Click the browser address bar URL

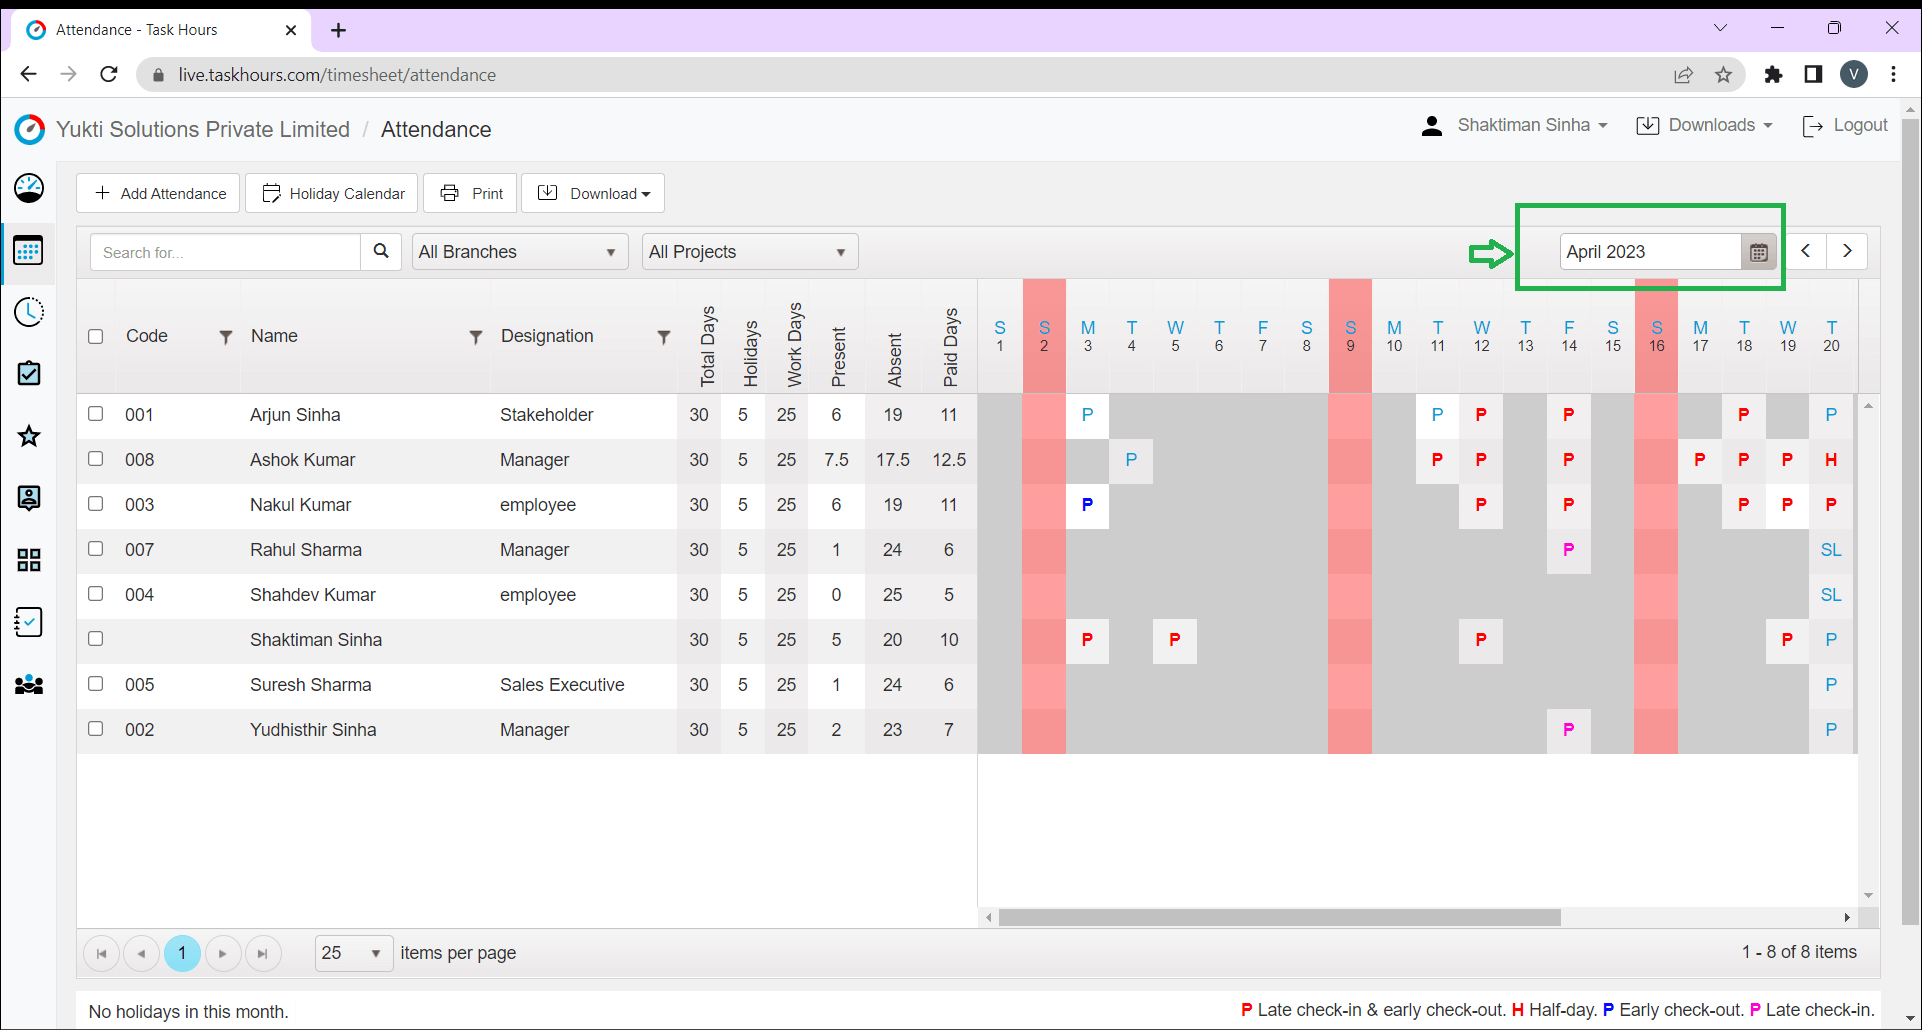tap(337, 75)
